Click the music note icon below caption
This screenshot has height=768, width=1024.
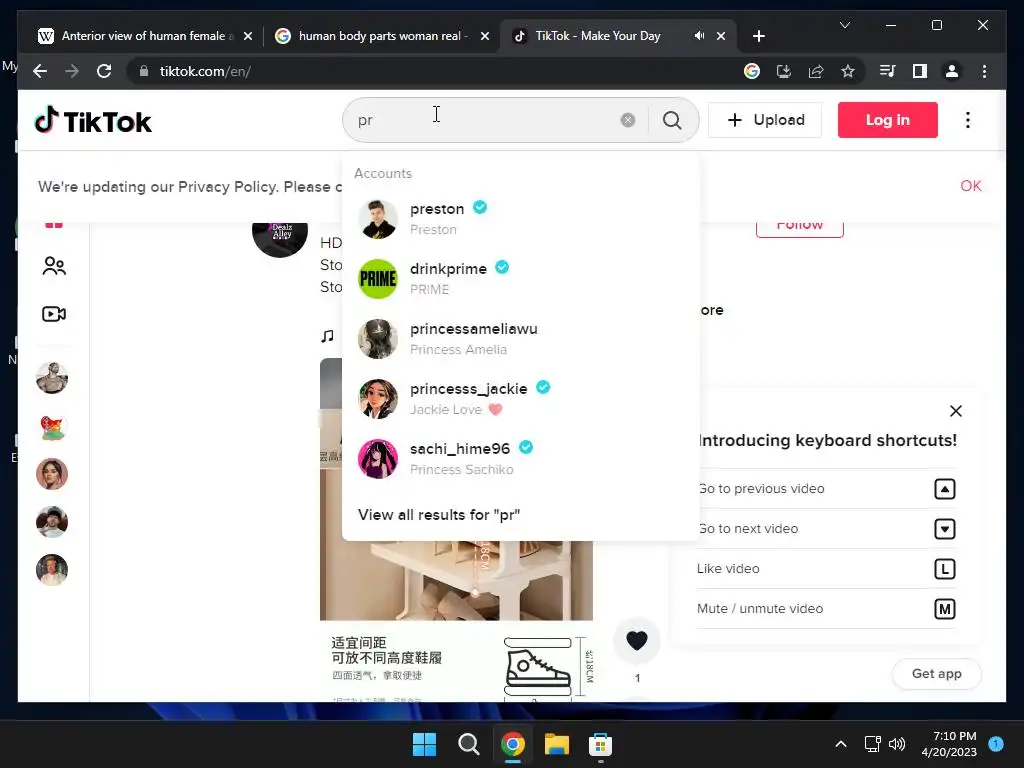coord(327,336)
